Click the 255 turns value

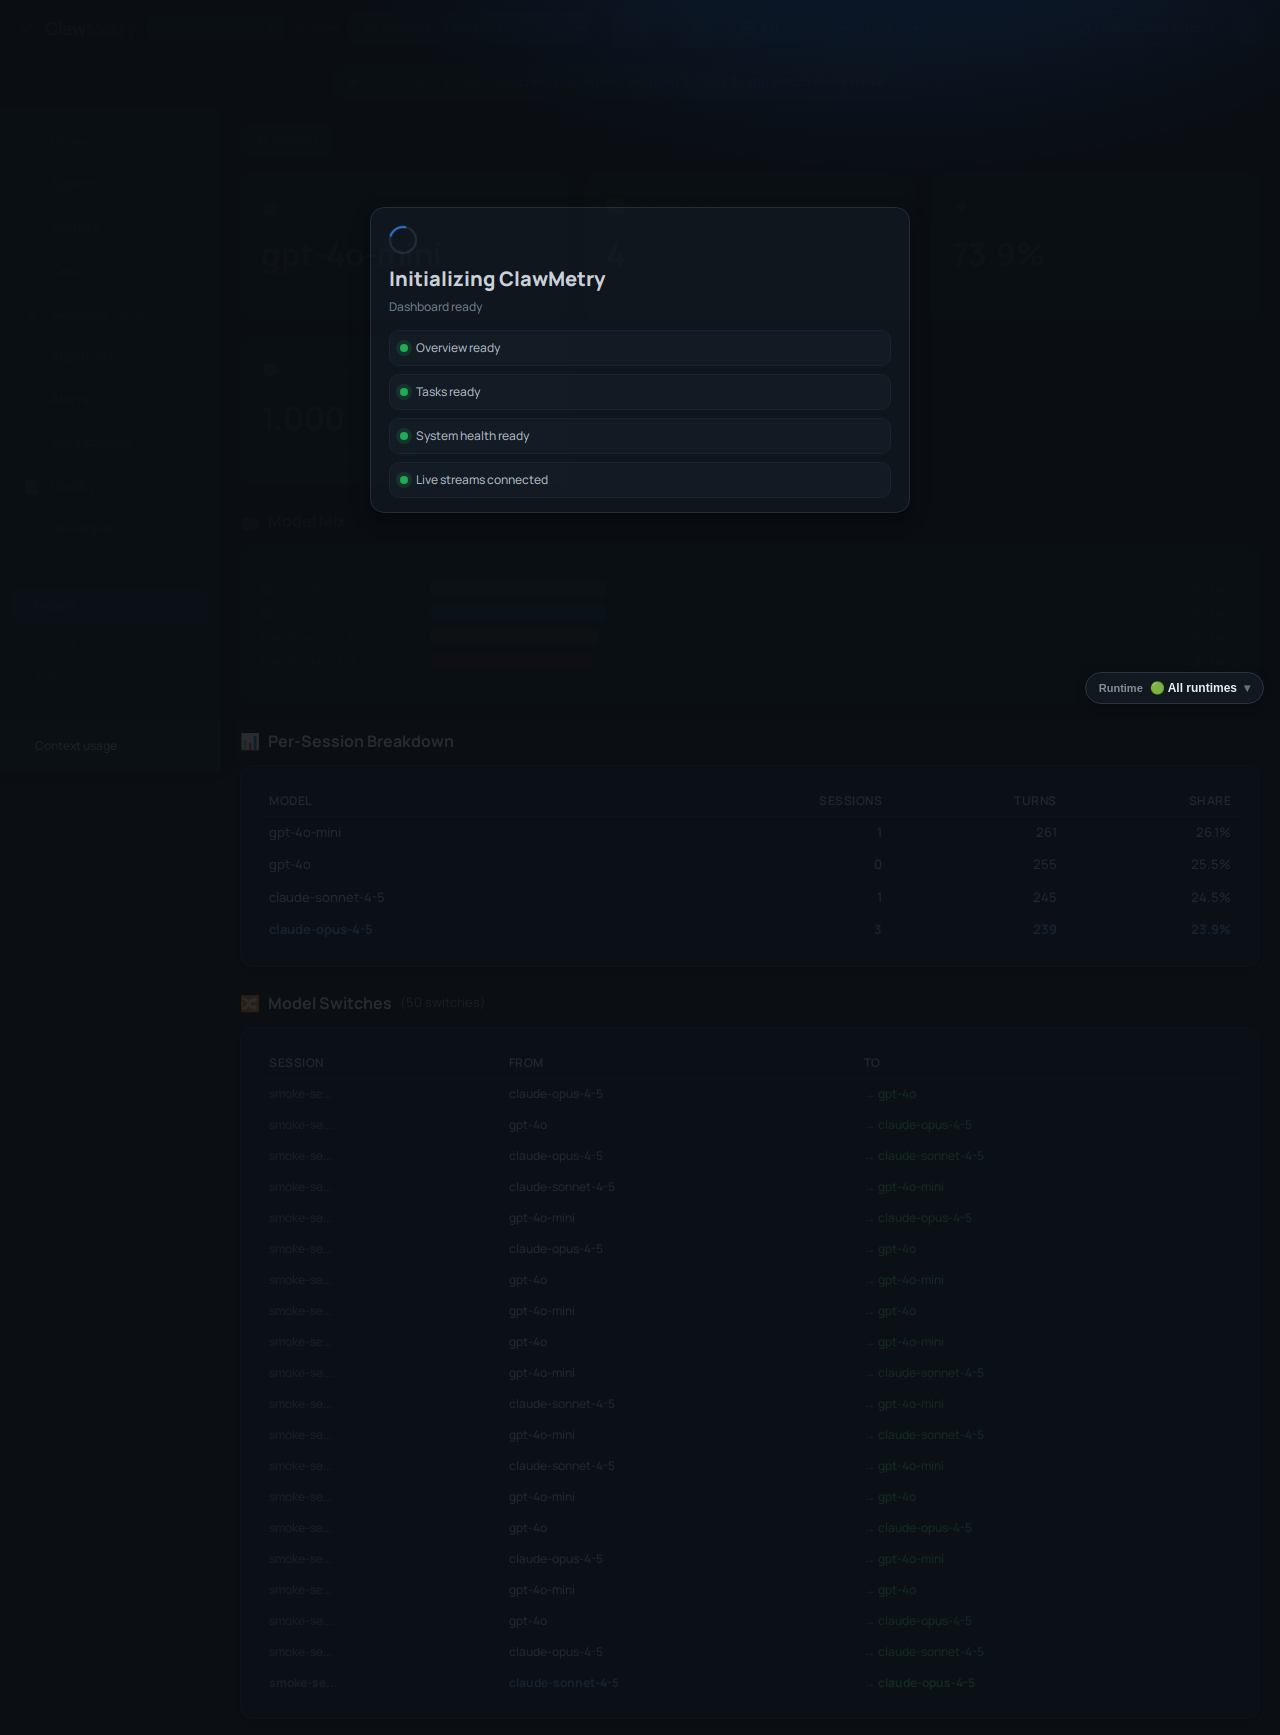pyautogui.click(x=1044, y=865)
